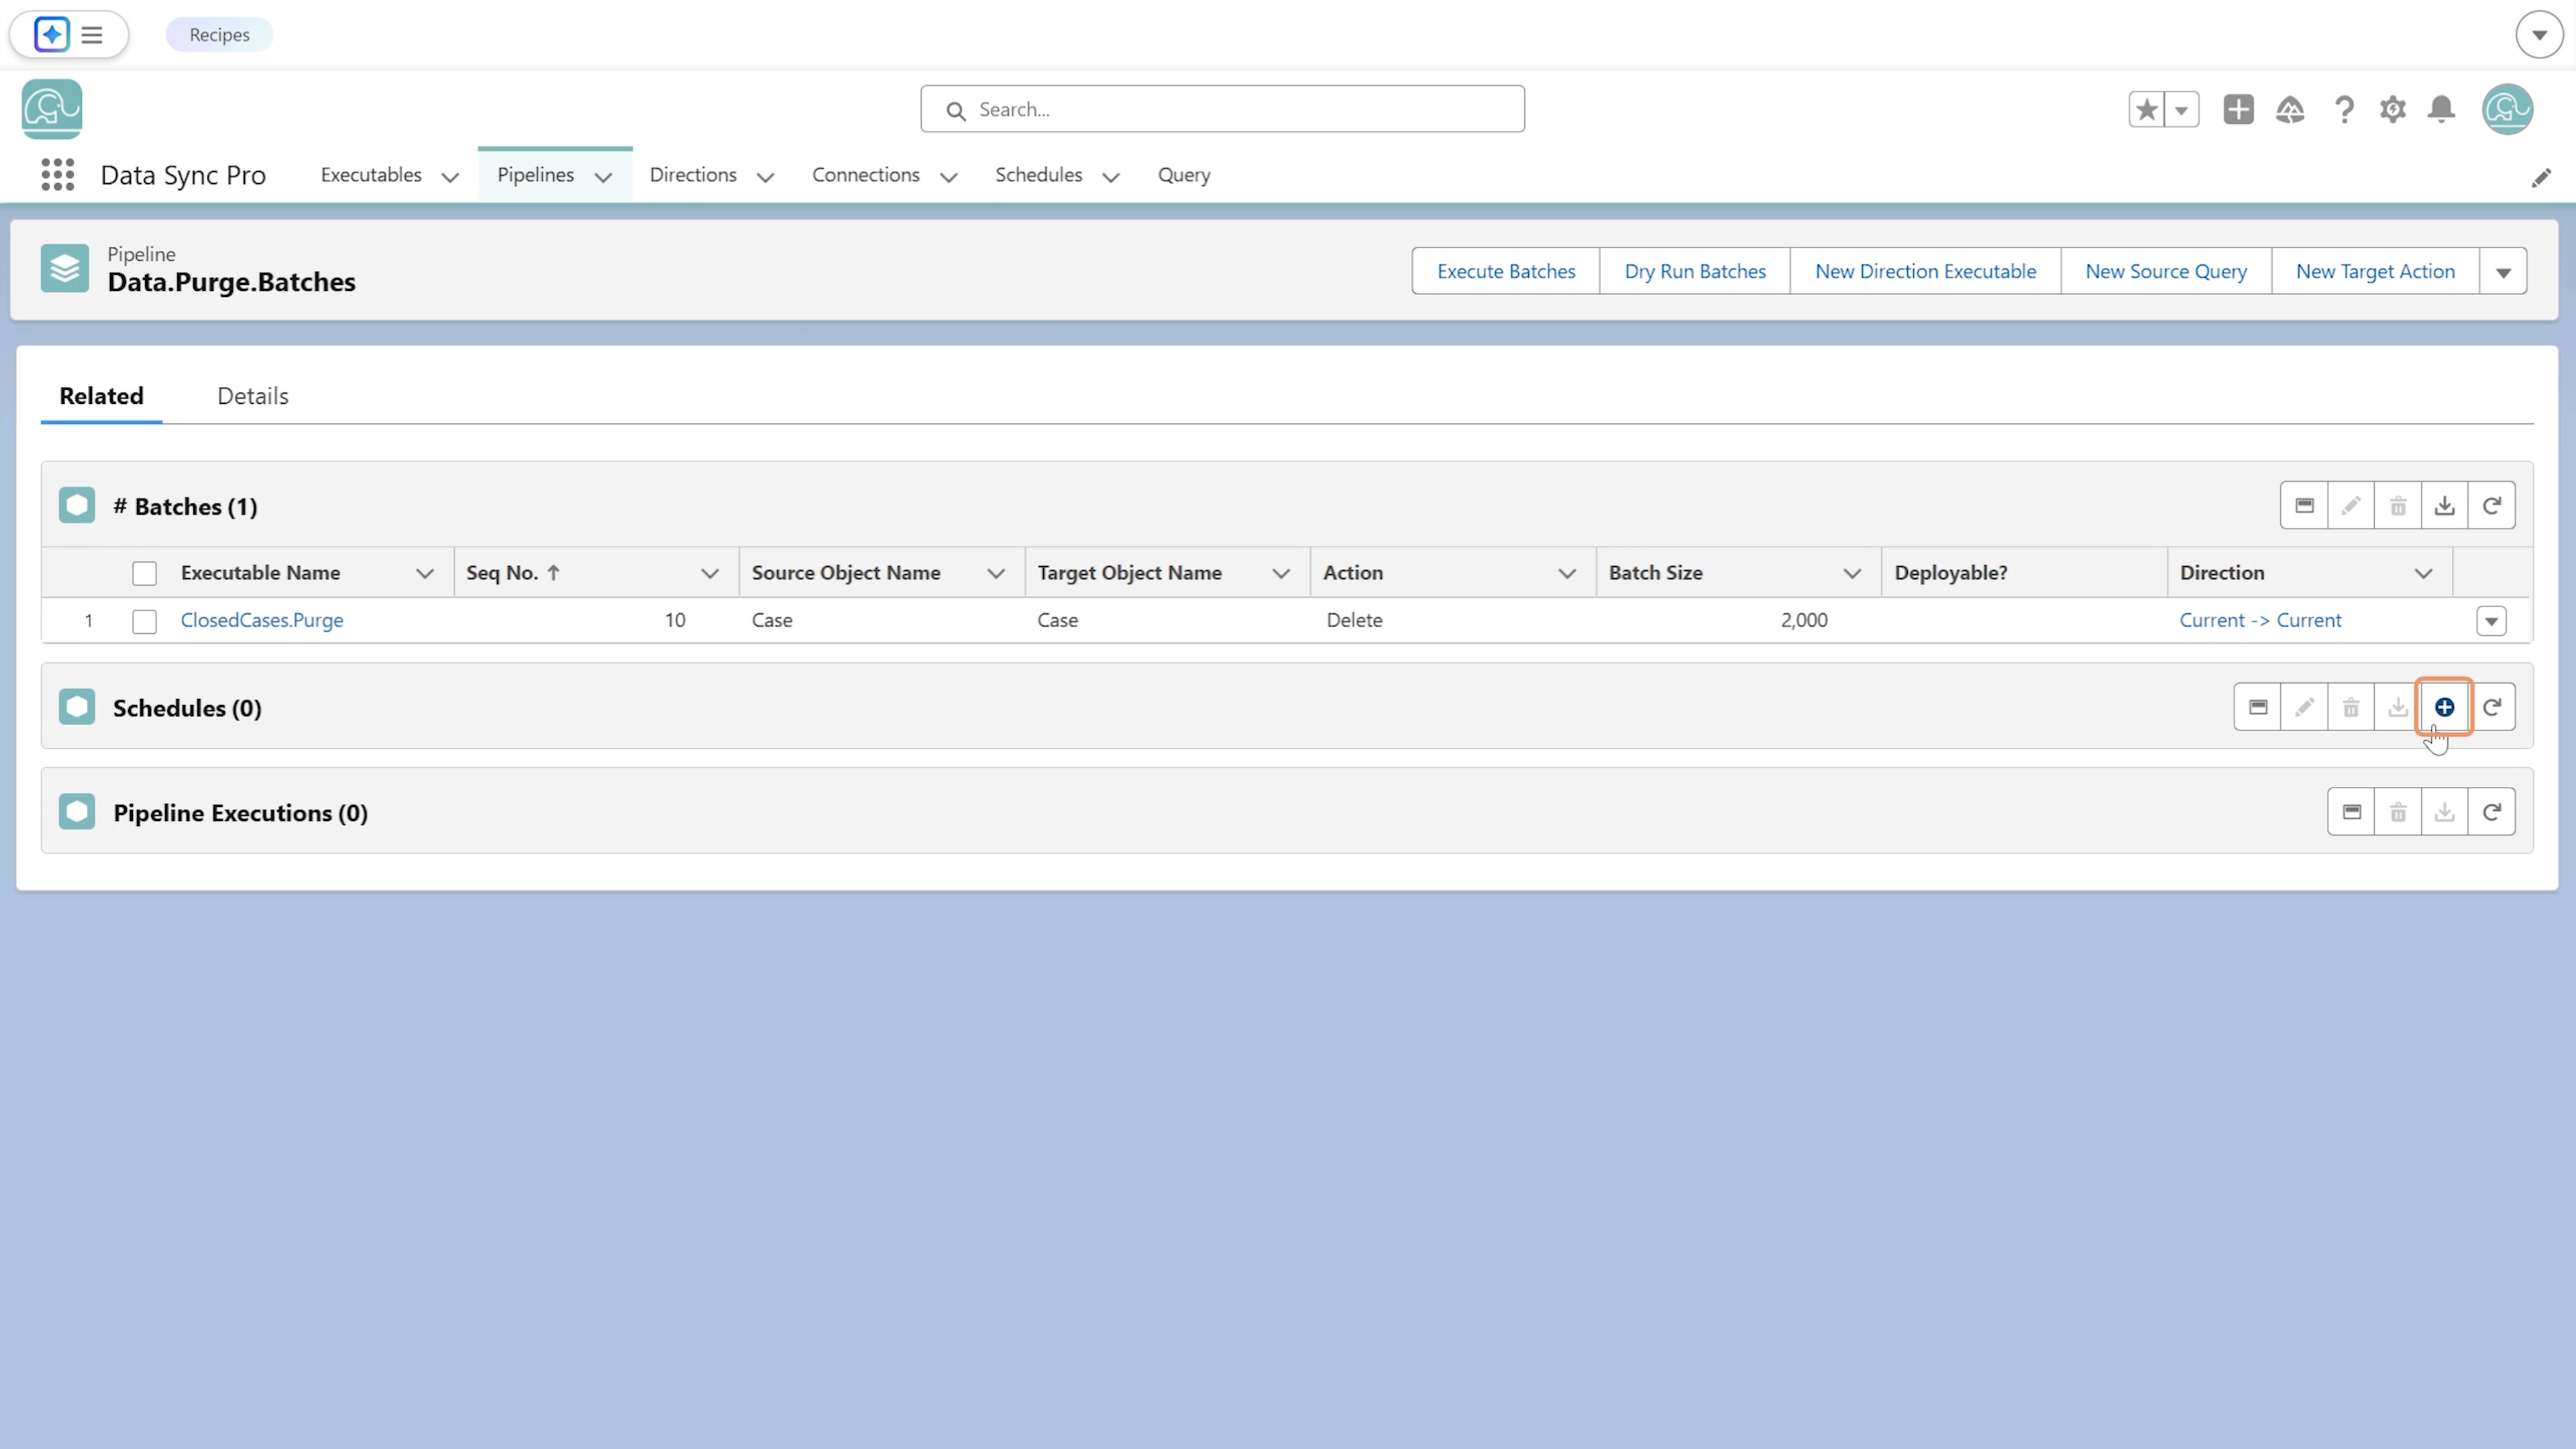Open the user profile avatar
The width and height of the screenshot is (2576, 1449).
point(2506,109)
